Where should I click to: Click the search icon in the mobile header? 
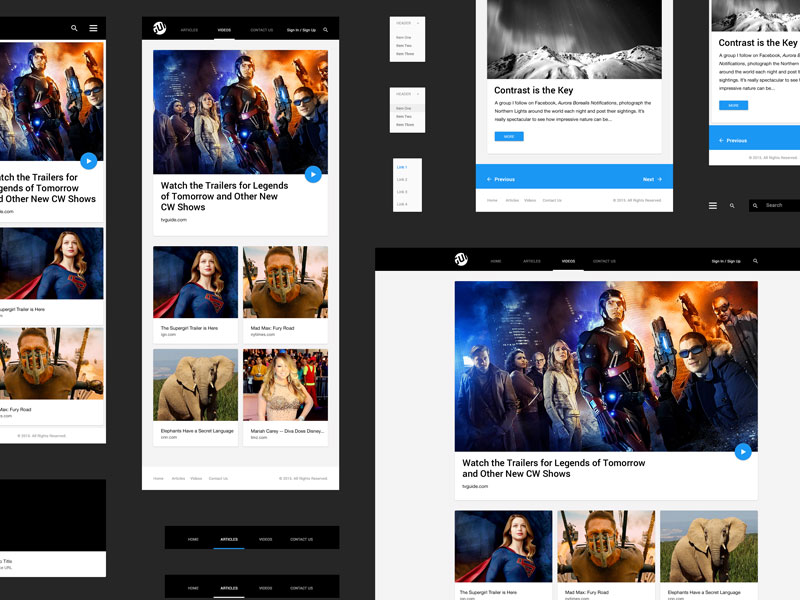[x=74, y=28]
